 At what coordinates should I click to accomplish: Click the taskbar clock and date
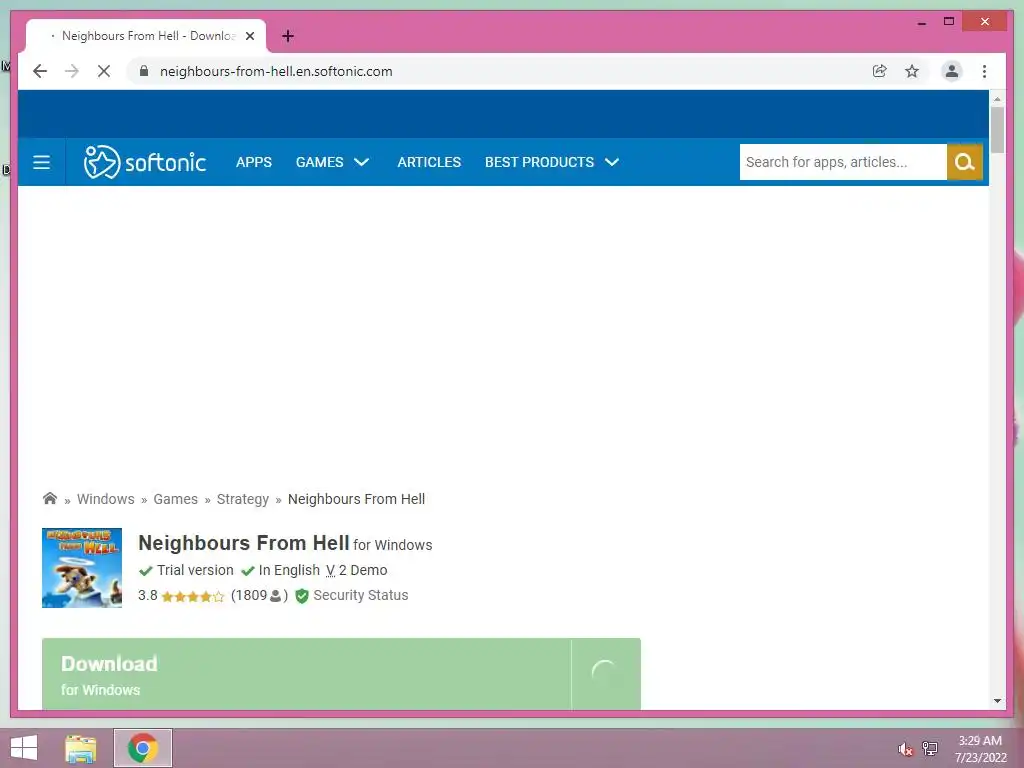pos(980,749)
